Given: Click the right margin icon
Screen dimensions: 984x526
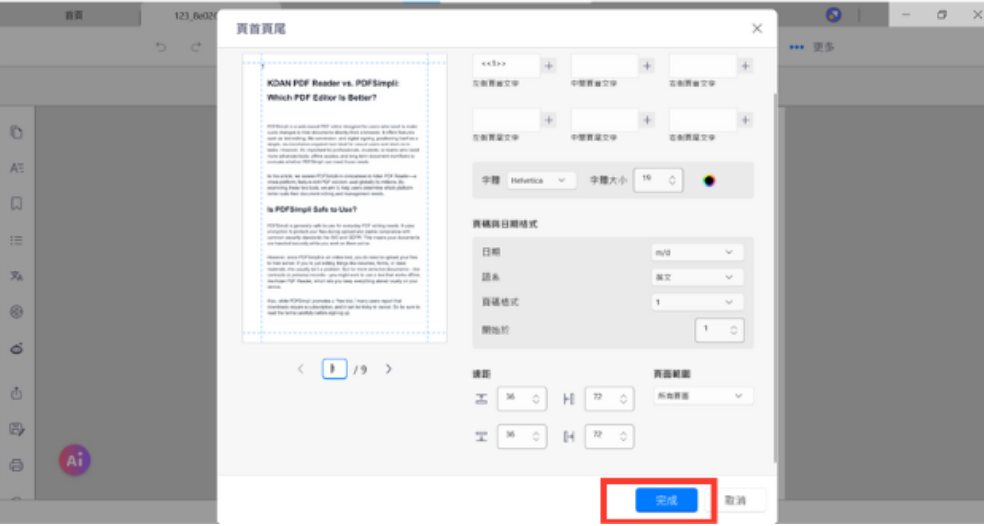Looking at the screenshot, I should coord(569,436).
